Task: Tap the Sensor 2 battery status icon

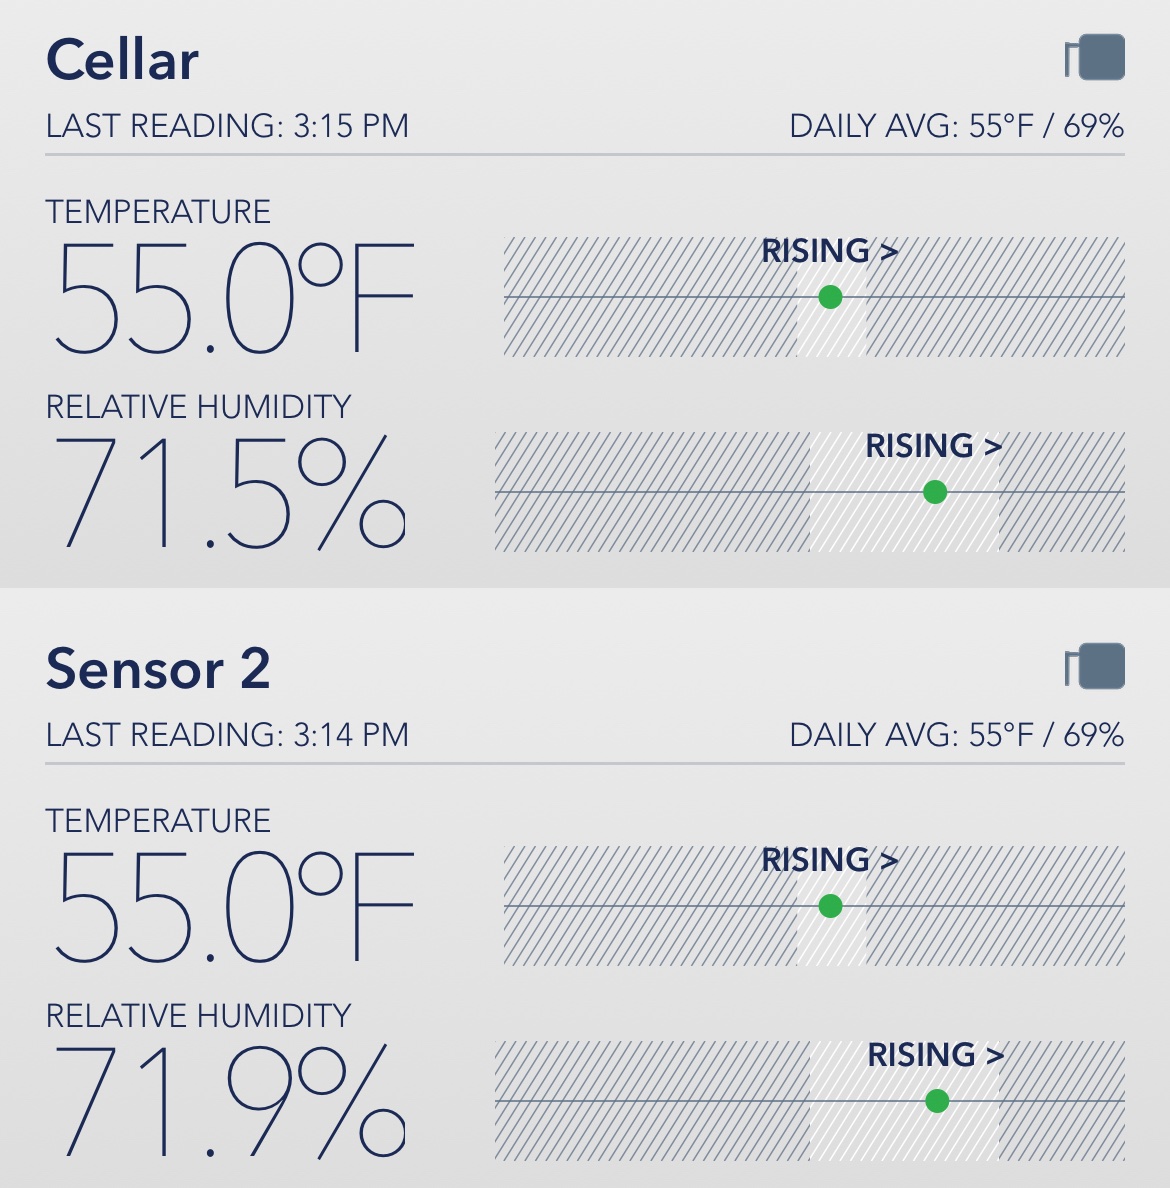Action: point(1094,666)
